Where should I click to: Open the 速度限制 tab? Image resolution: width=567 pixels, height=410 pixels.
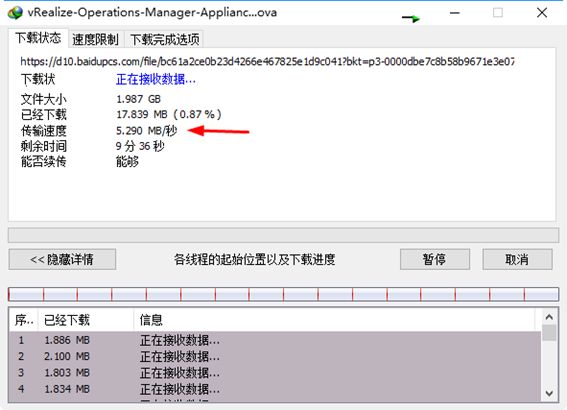(95, 39)
